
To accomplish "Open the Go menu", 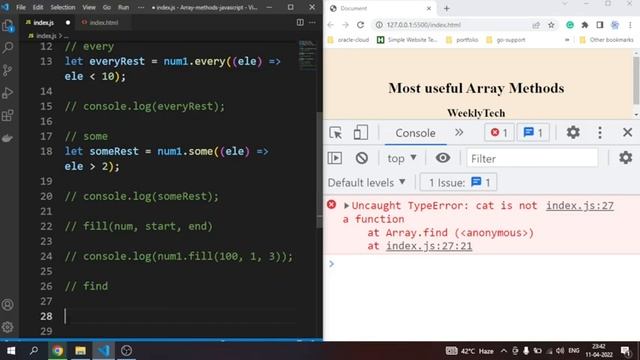I will (x=107, y=7).
